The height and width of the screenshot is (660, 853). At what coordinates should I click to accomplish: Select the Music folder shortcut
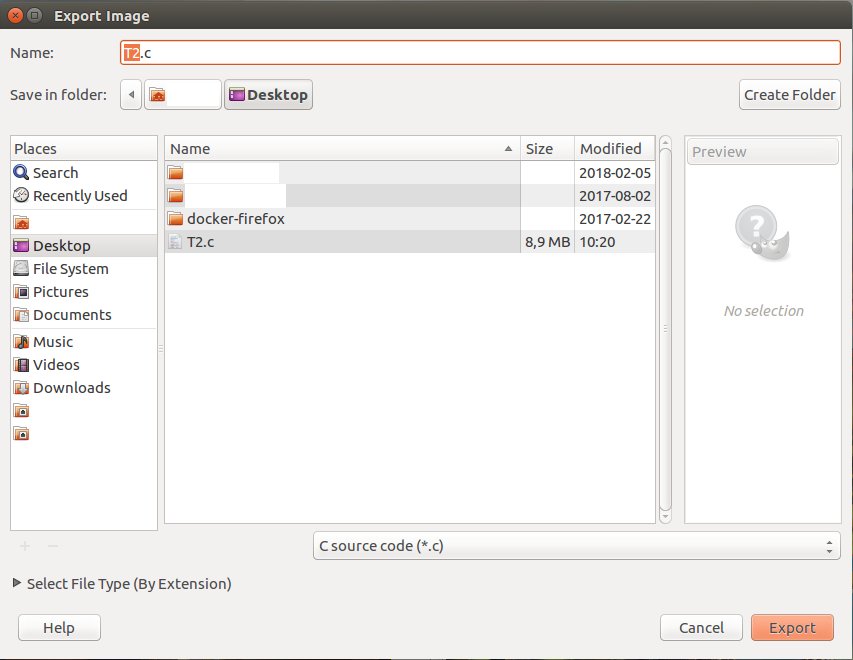52,342
